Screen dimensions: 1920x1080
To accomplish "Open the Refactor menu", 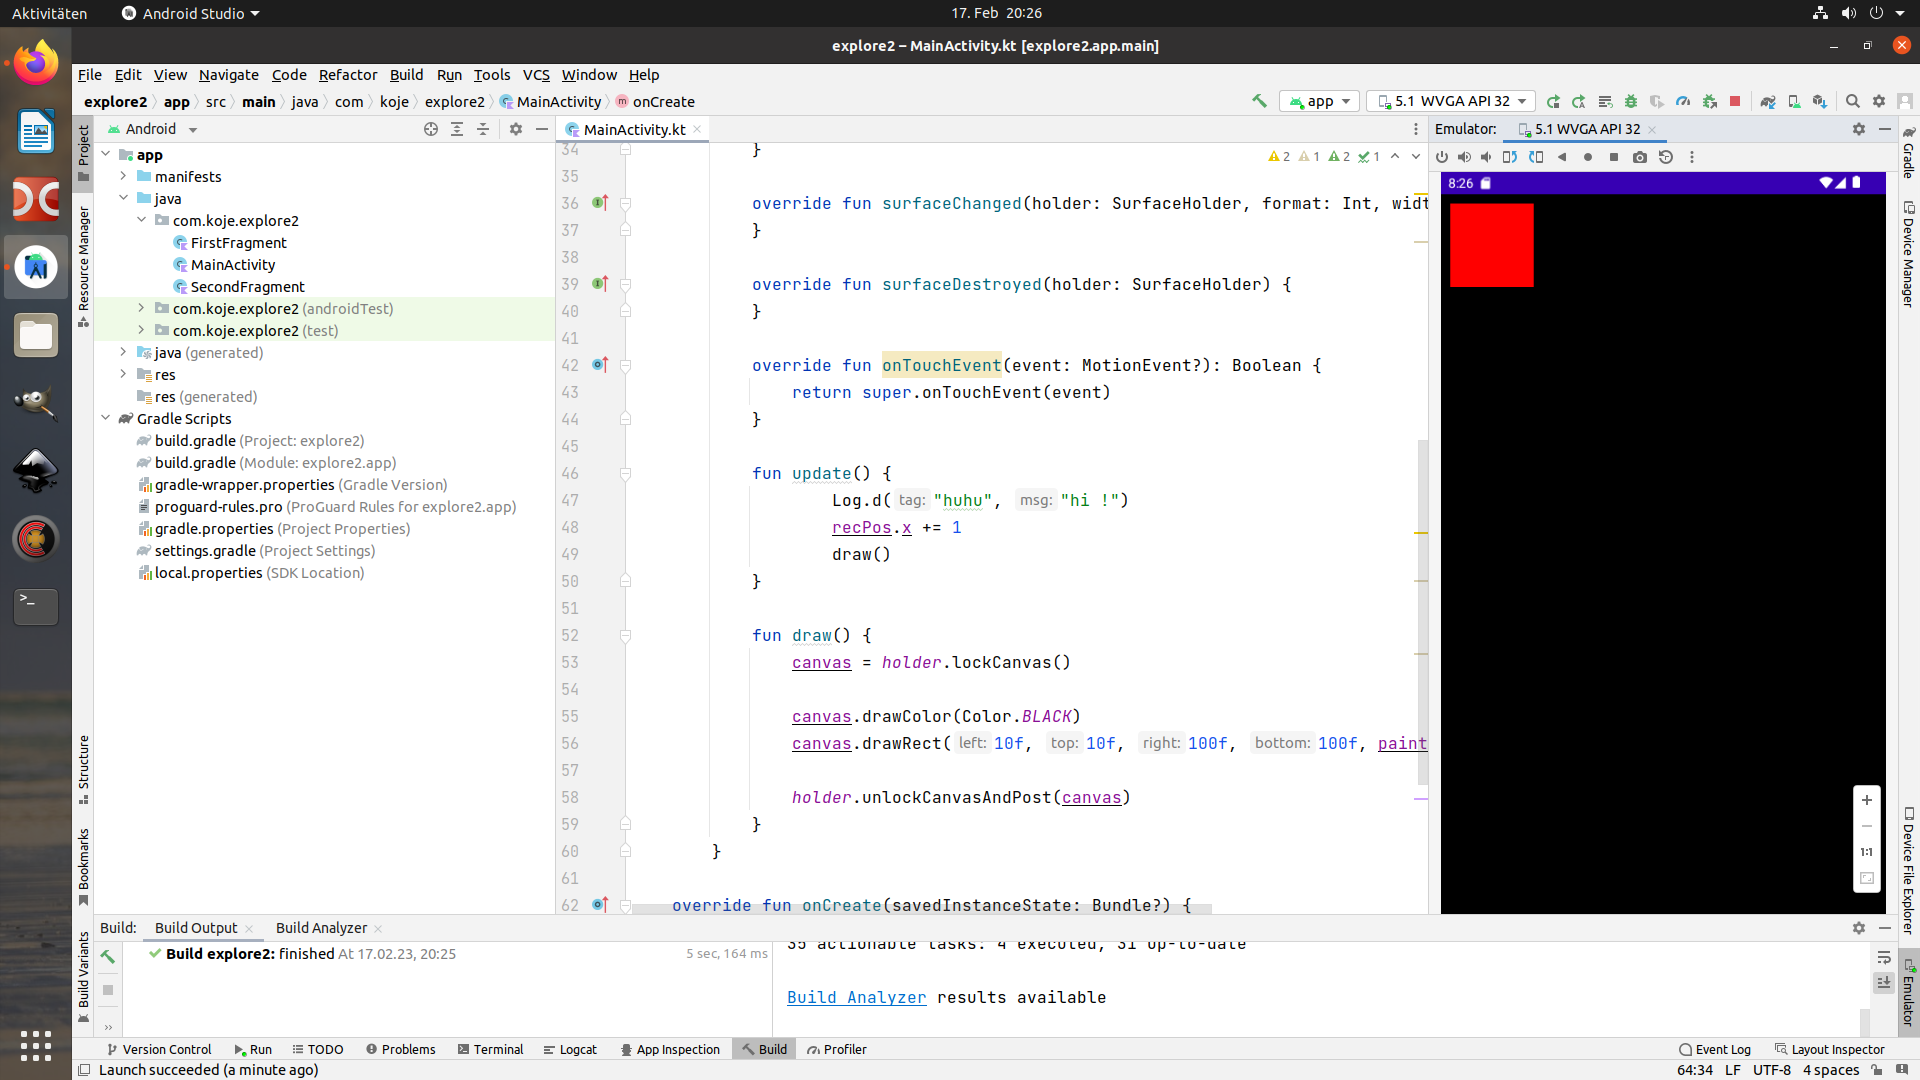I will (x=347, y=75).
